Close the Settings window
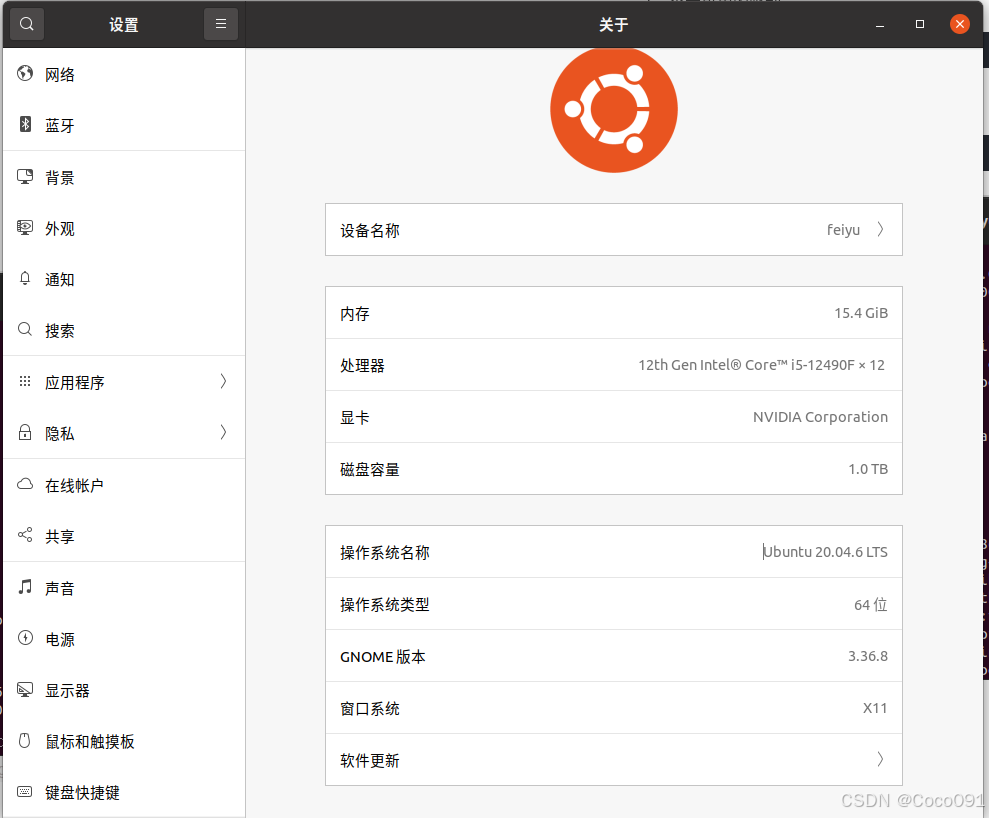 [x=960, y=24]
